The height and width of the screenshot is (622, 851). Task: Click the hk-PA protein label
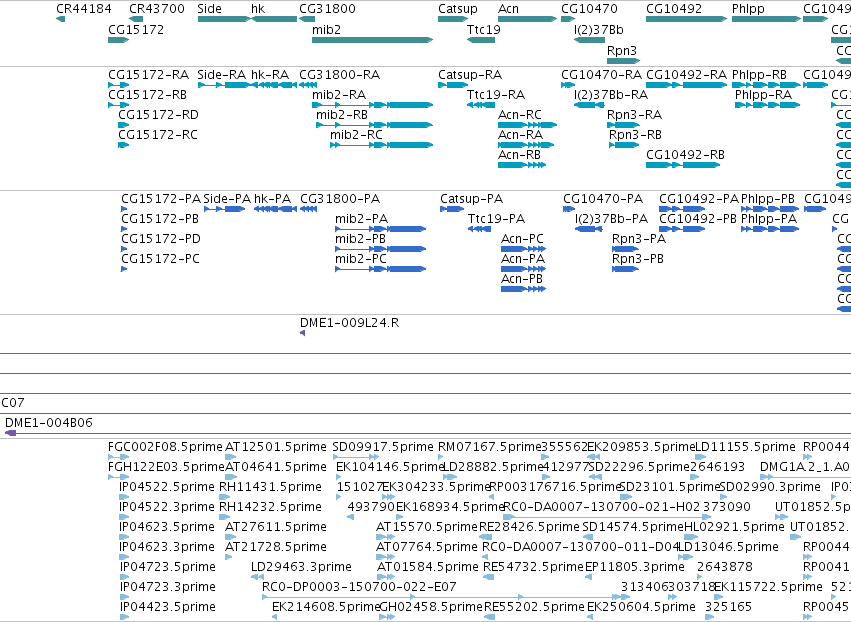coord(272,199)
